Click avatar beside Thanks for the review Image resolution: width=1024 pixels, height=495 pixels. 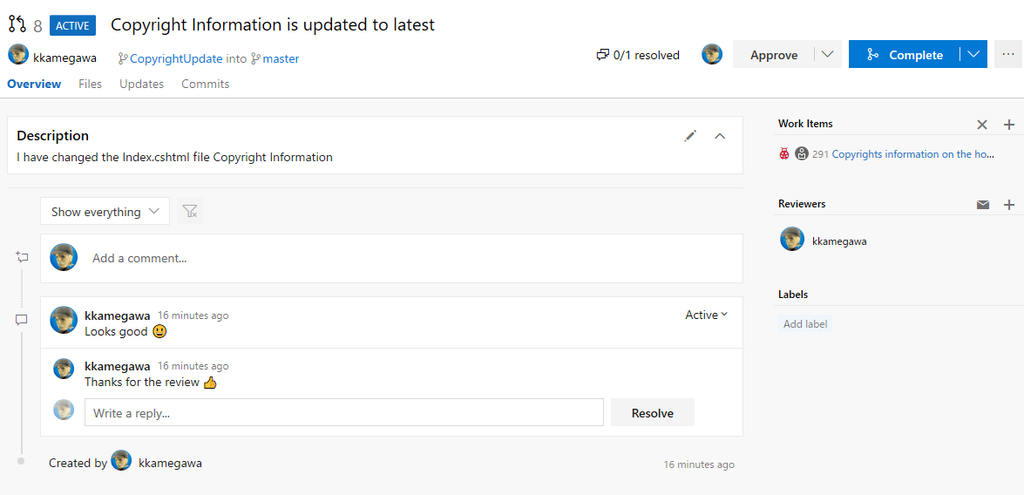coord(63,368)
